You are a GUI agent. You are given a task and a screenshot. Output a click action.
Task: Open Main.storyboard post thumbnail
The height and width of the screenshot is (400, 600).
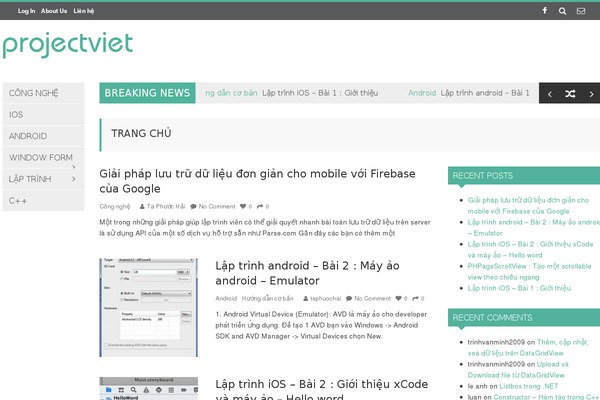click(148, 389)
